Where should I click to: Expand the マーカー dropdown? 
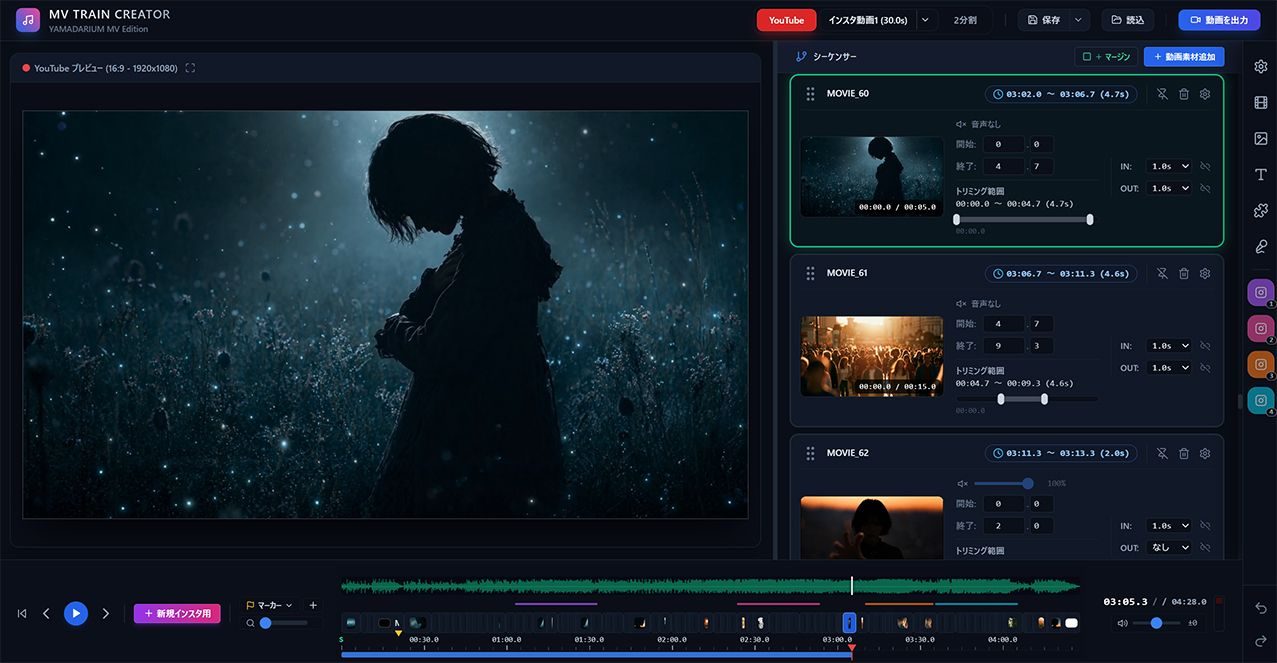(x=269, y=605)
